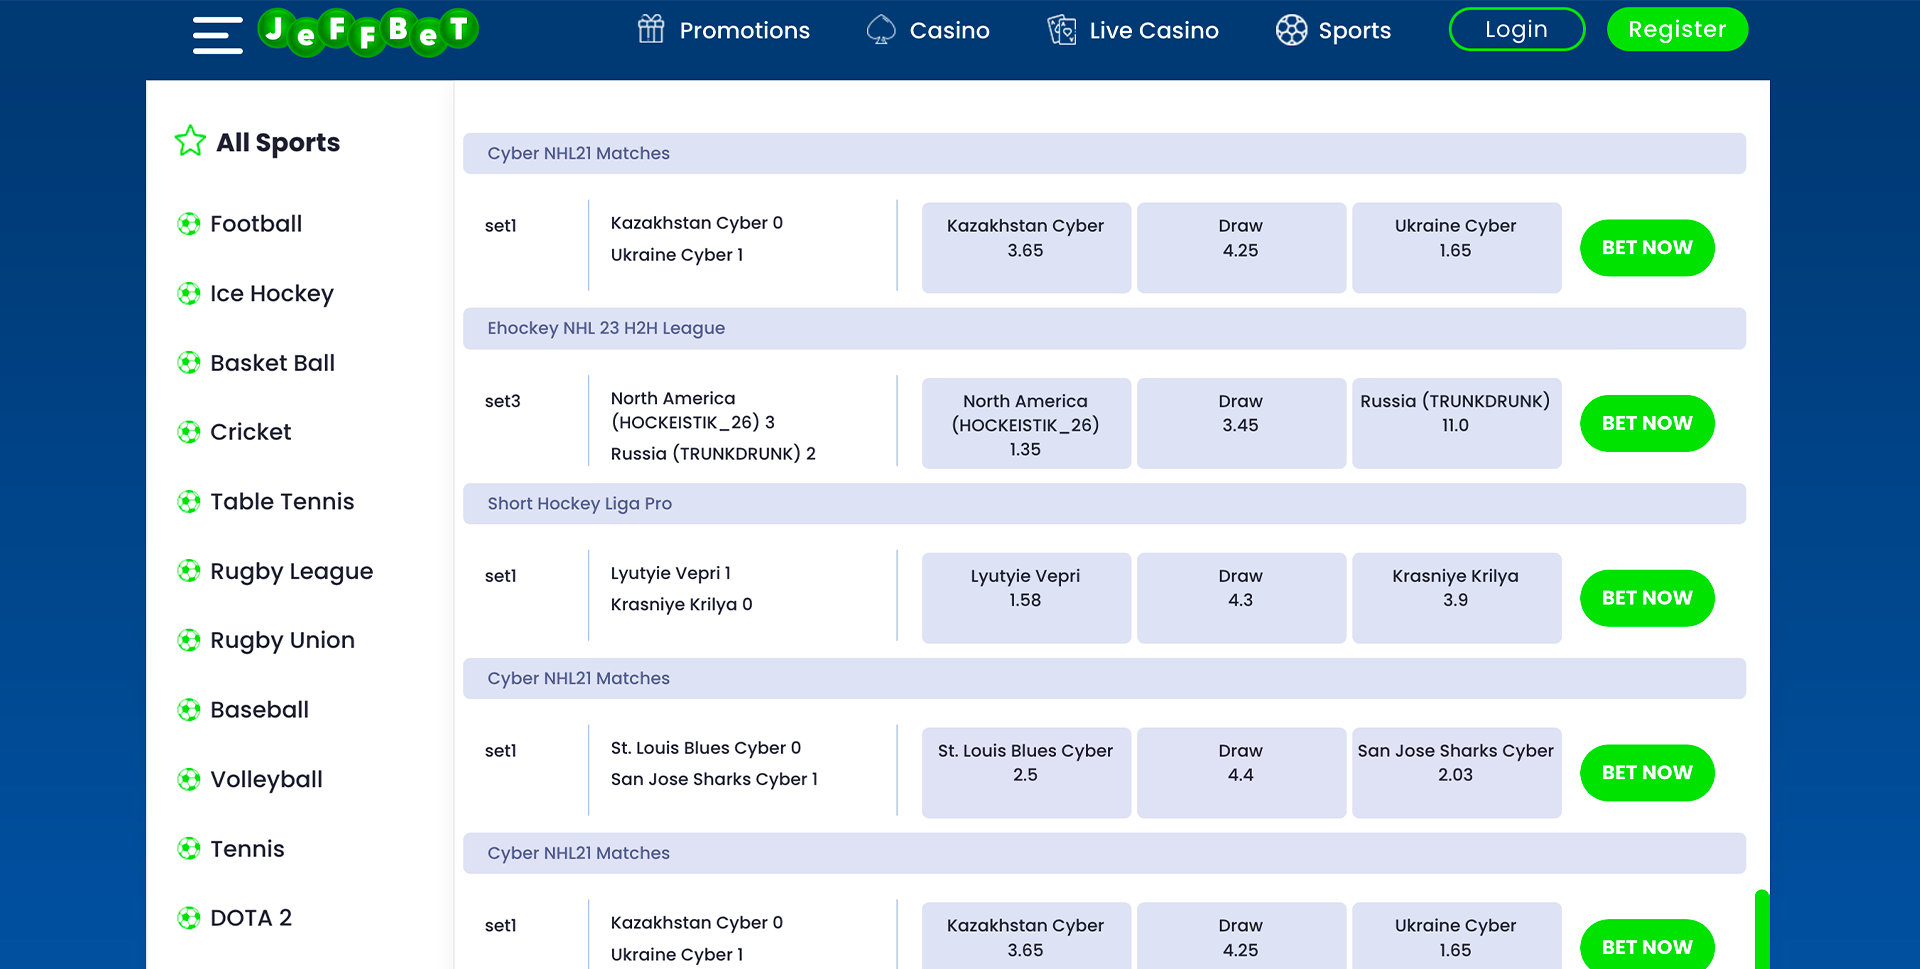1920x969 pixels.
Task: Select Basket Ball sport category
Action: (x=272, y=363)
